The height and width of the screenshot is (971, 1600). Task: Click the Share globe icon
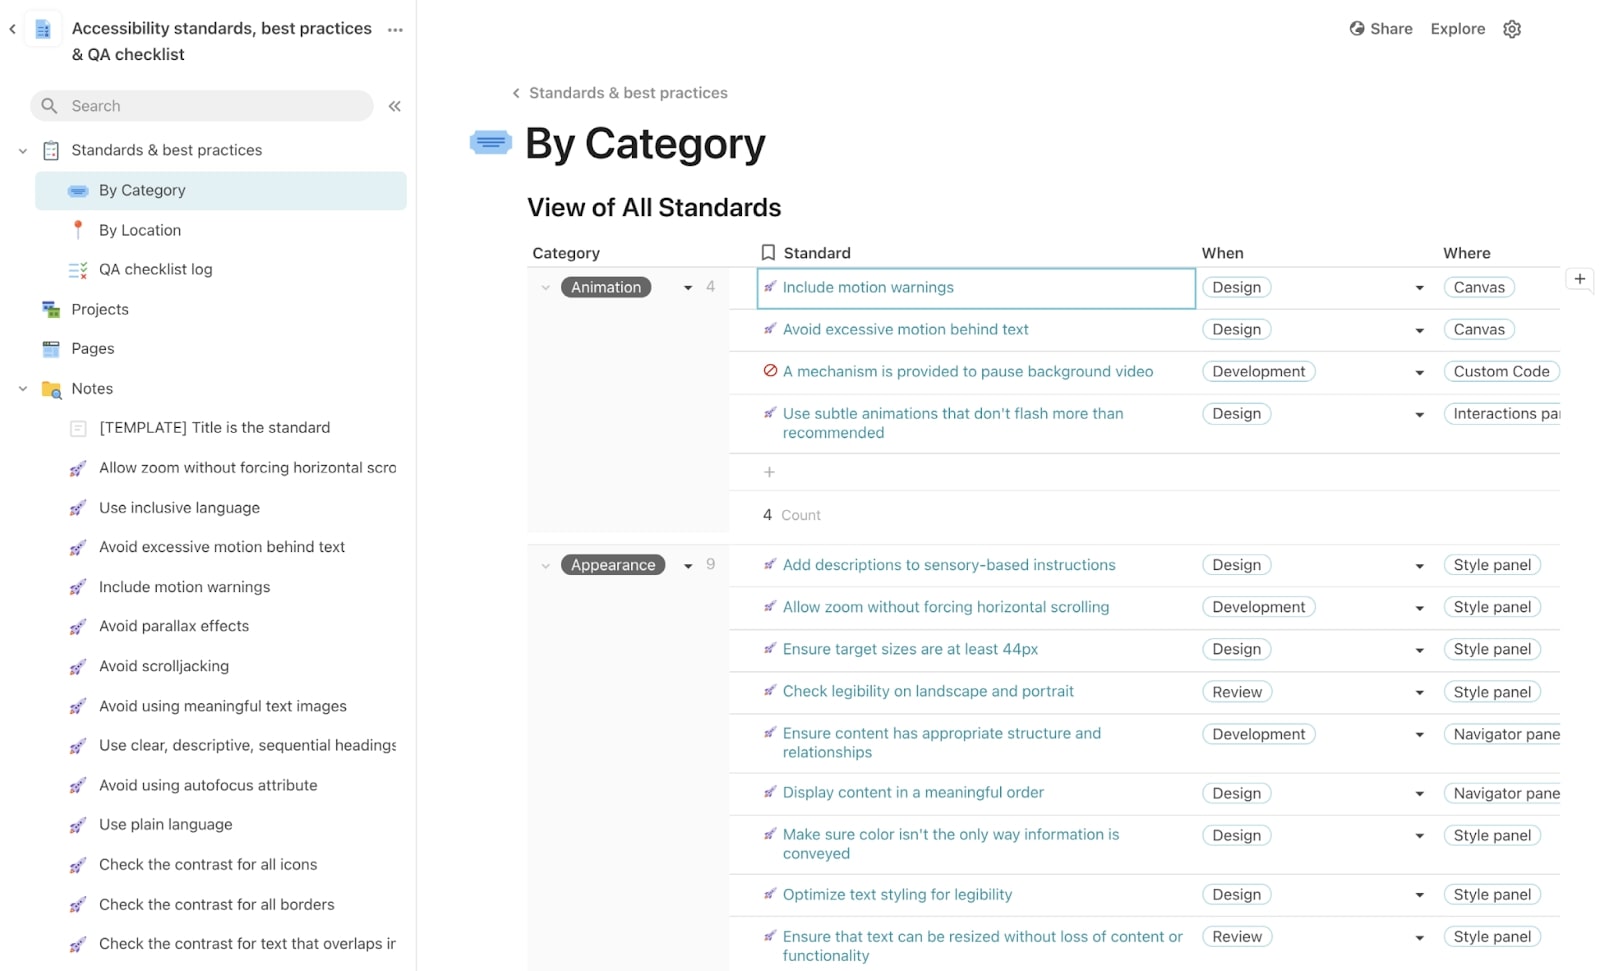(1356, 29)
